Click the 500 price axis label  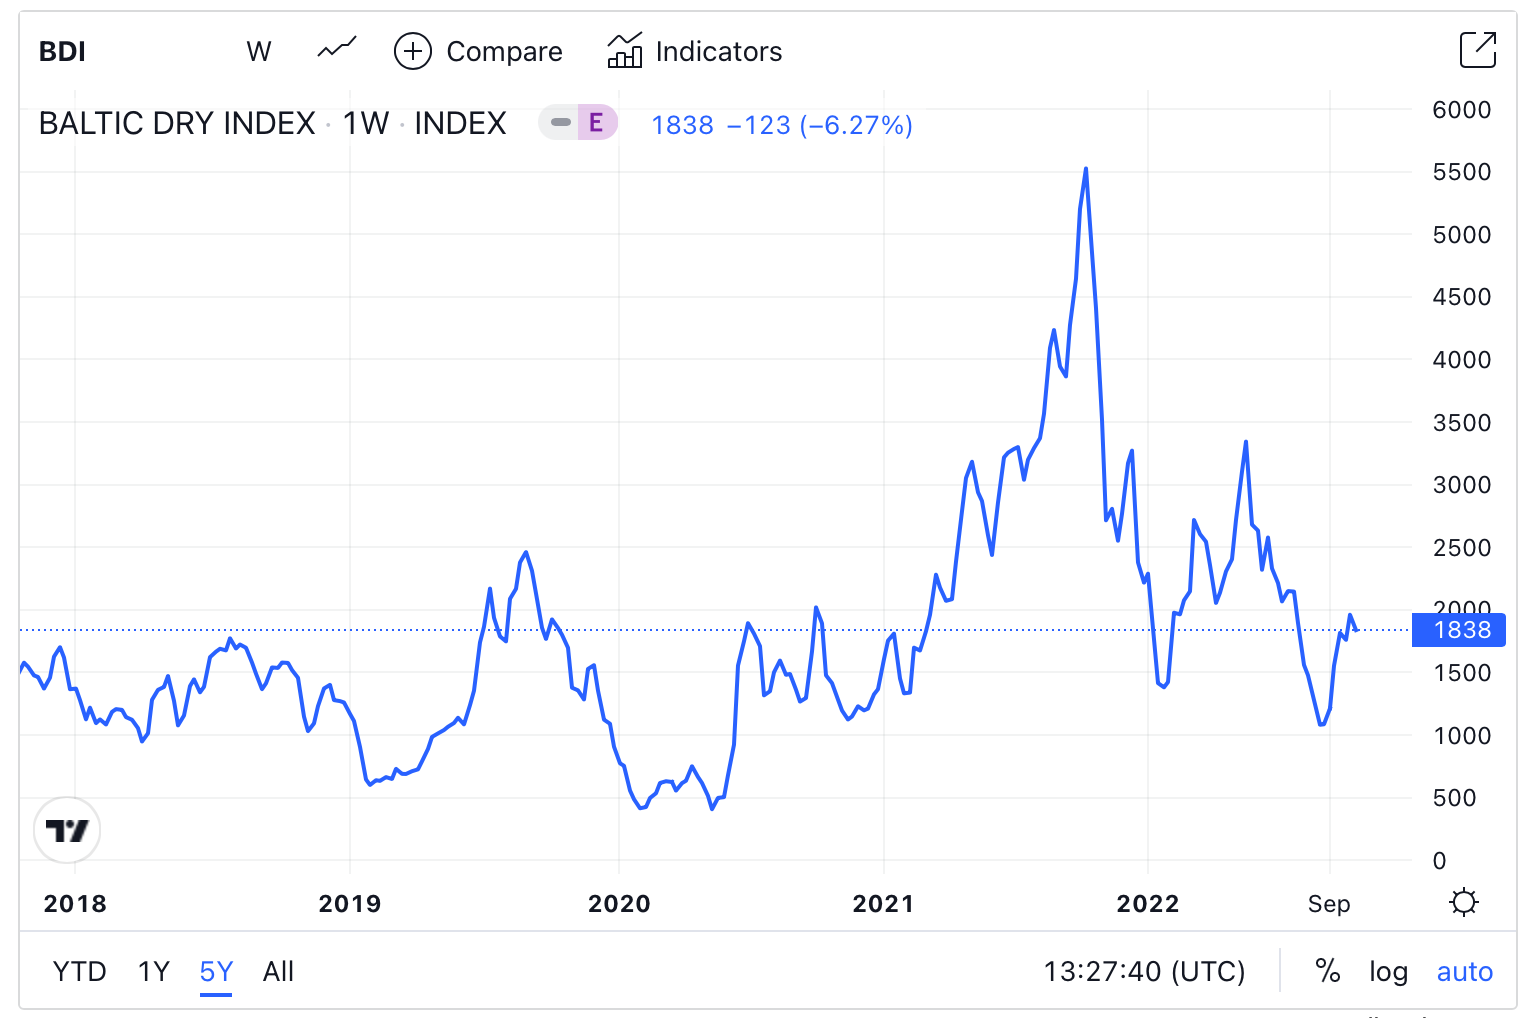1454,798
